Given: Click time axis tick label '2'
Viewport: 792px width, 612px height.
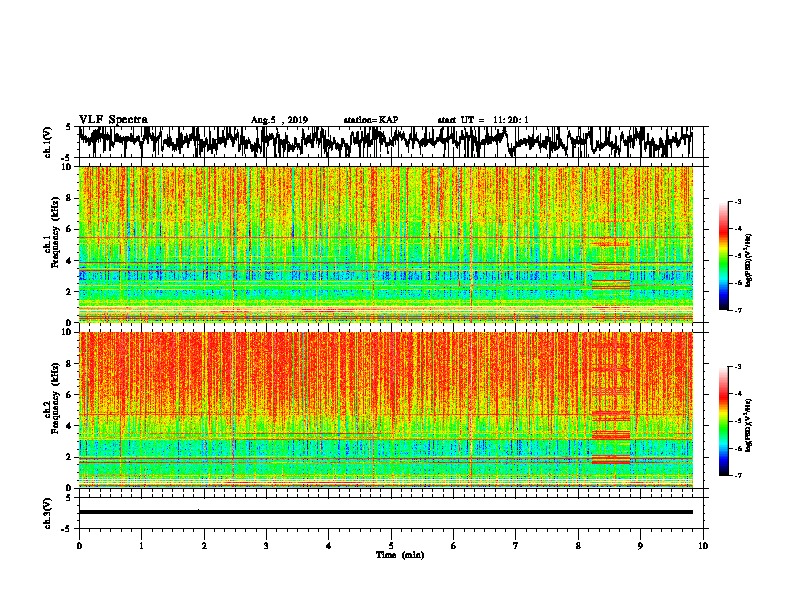Looking at the screenshot, I should [204, 546].
